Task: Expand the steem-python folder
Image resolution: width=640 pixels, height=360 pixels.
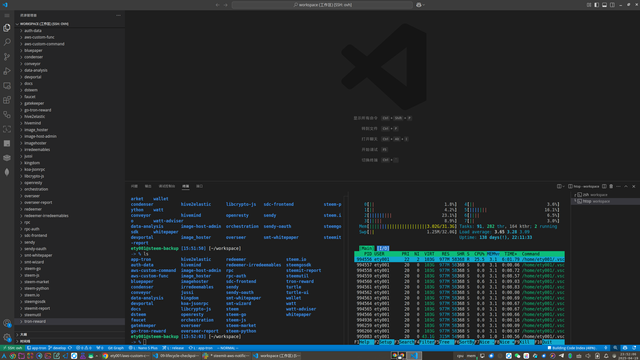Action: [x=70, y=289]
